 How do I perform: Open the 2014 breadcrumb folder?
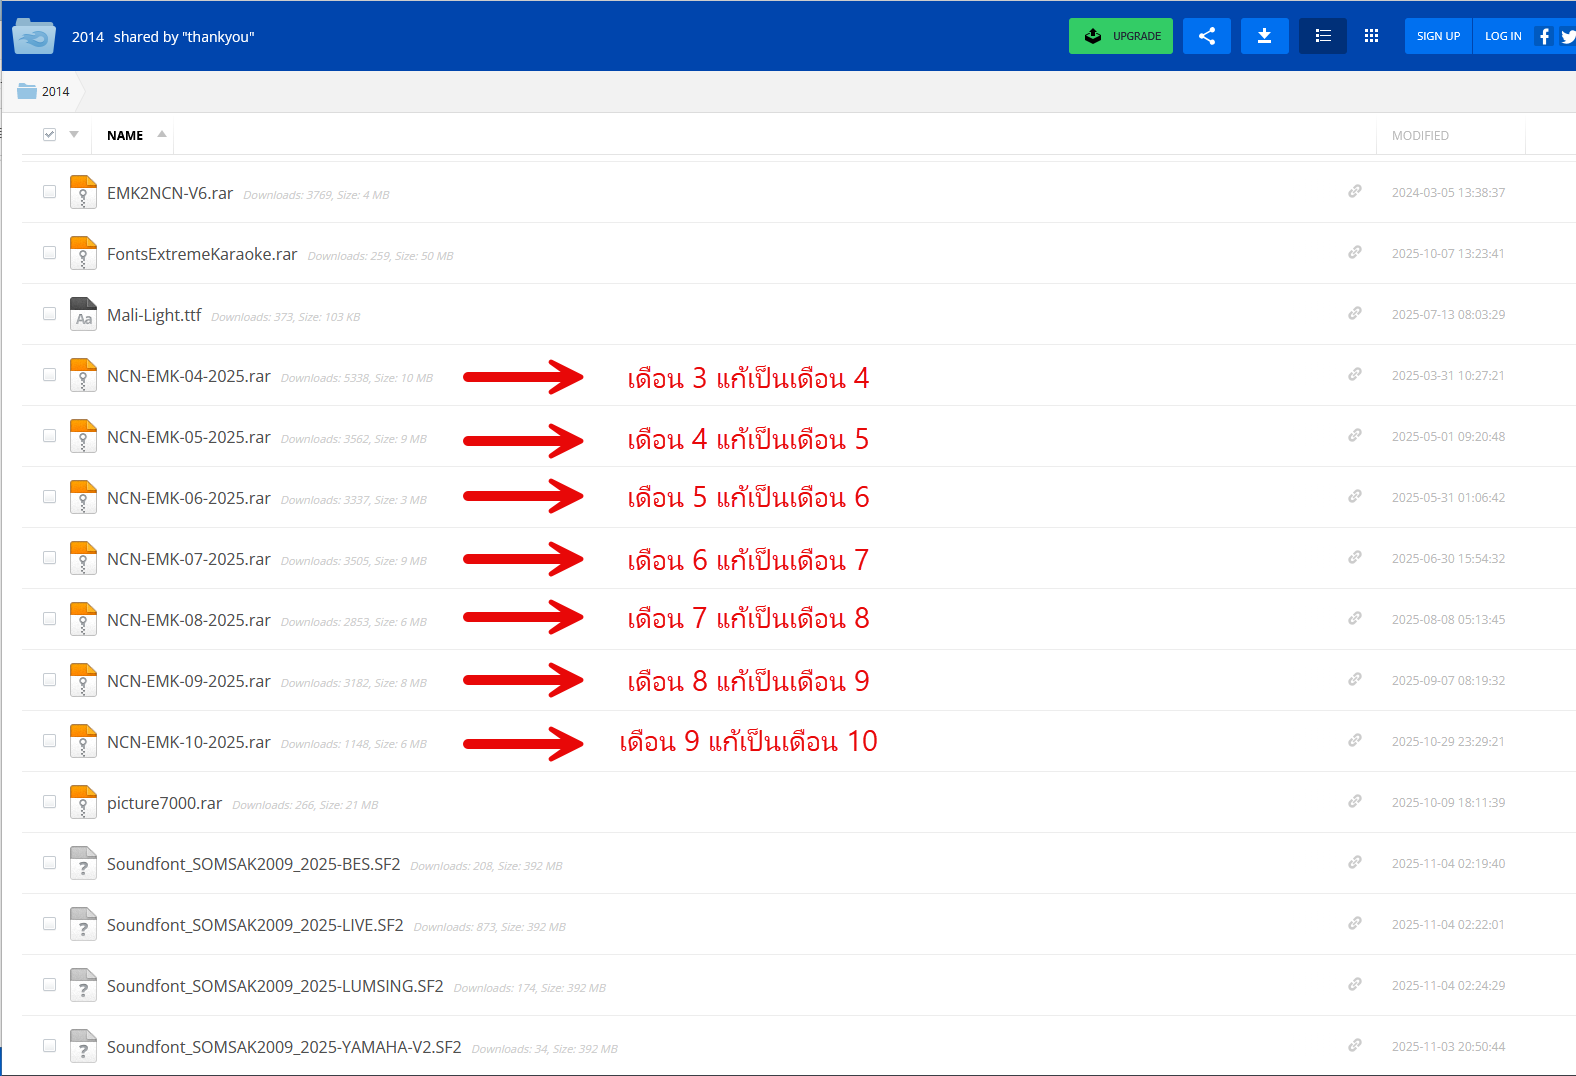[x=55, y=92]
